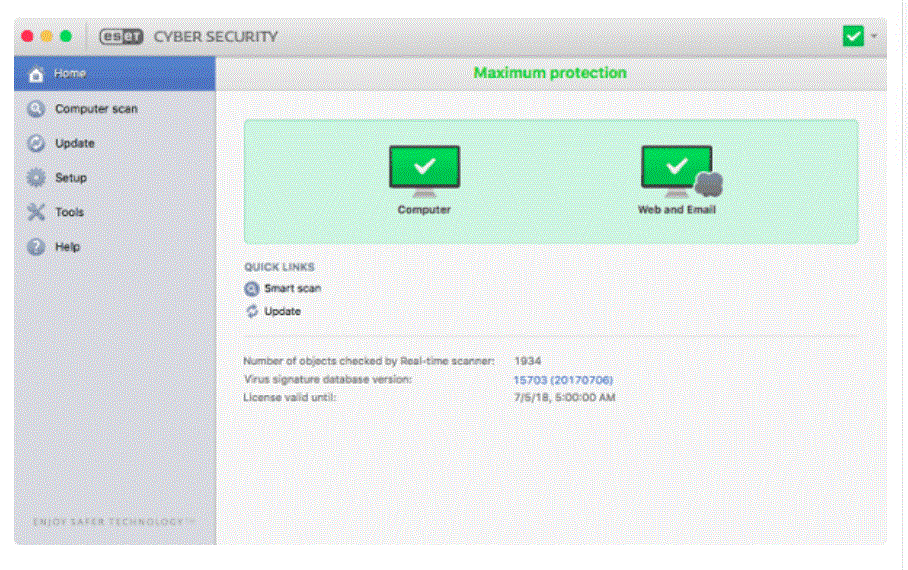Minimize the window with yellow button

coord(47,36)
